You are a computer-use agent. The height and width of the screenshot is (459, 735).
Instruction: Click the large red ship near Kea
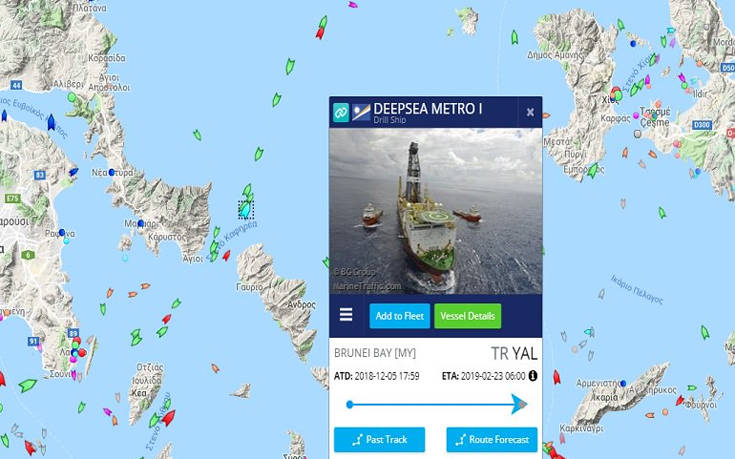(169, 417)
